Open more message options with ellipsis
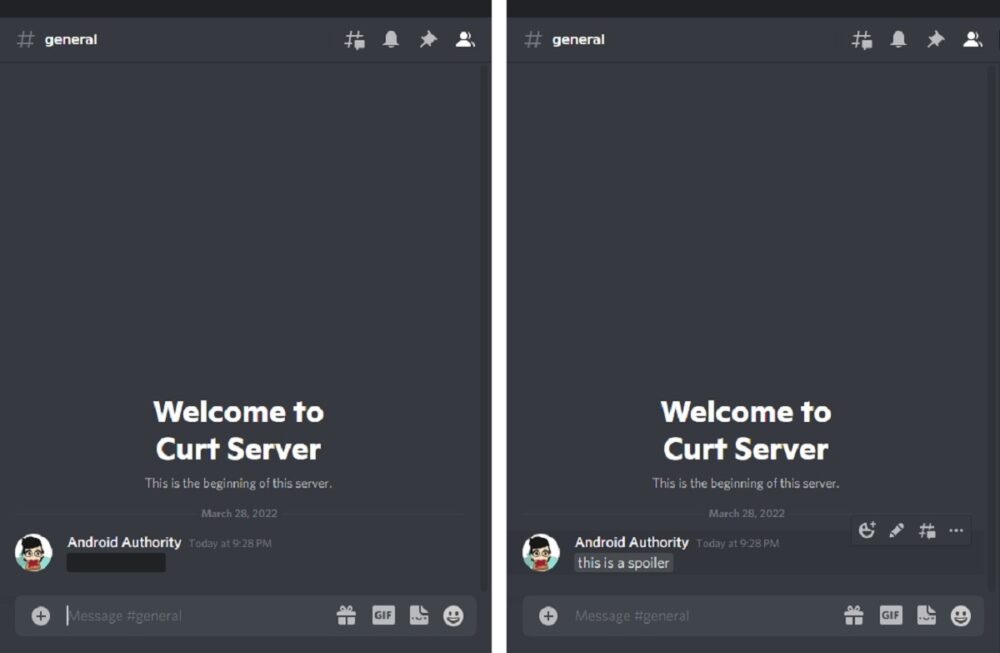 pos(953,530)
